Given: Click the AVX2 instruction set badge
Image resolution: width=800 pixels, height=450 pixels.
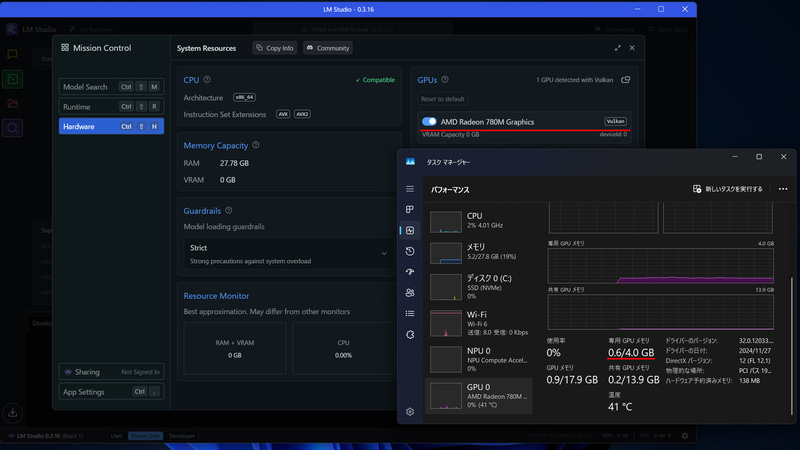Looking at the screenshot, I should coord(302,114).
